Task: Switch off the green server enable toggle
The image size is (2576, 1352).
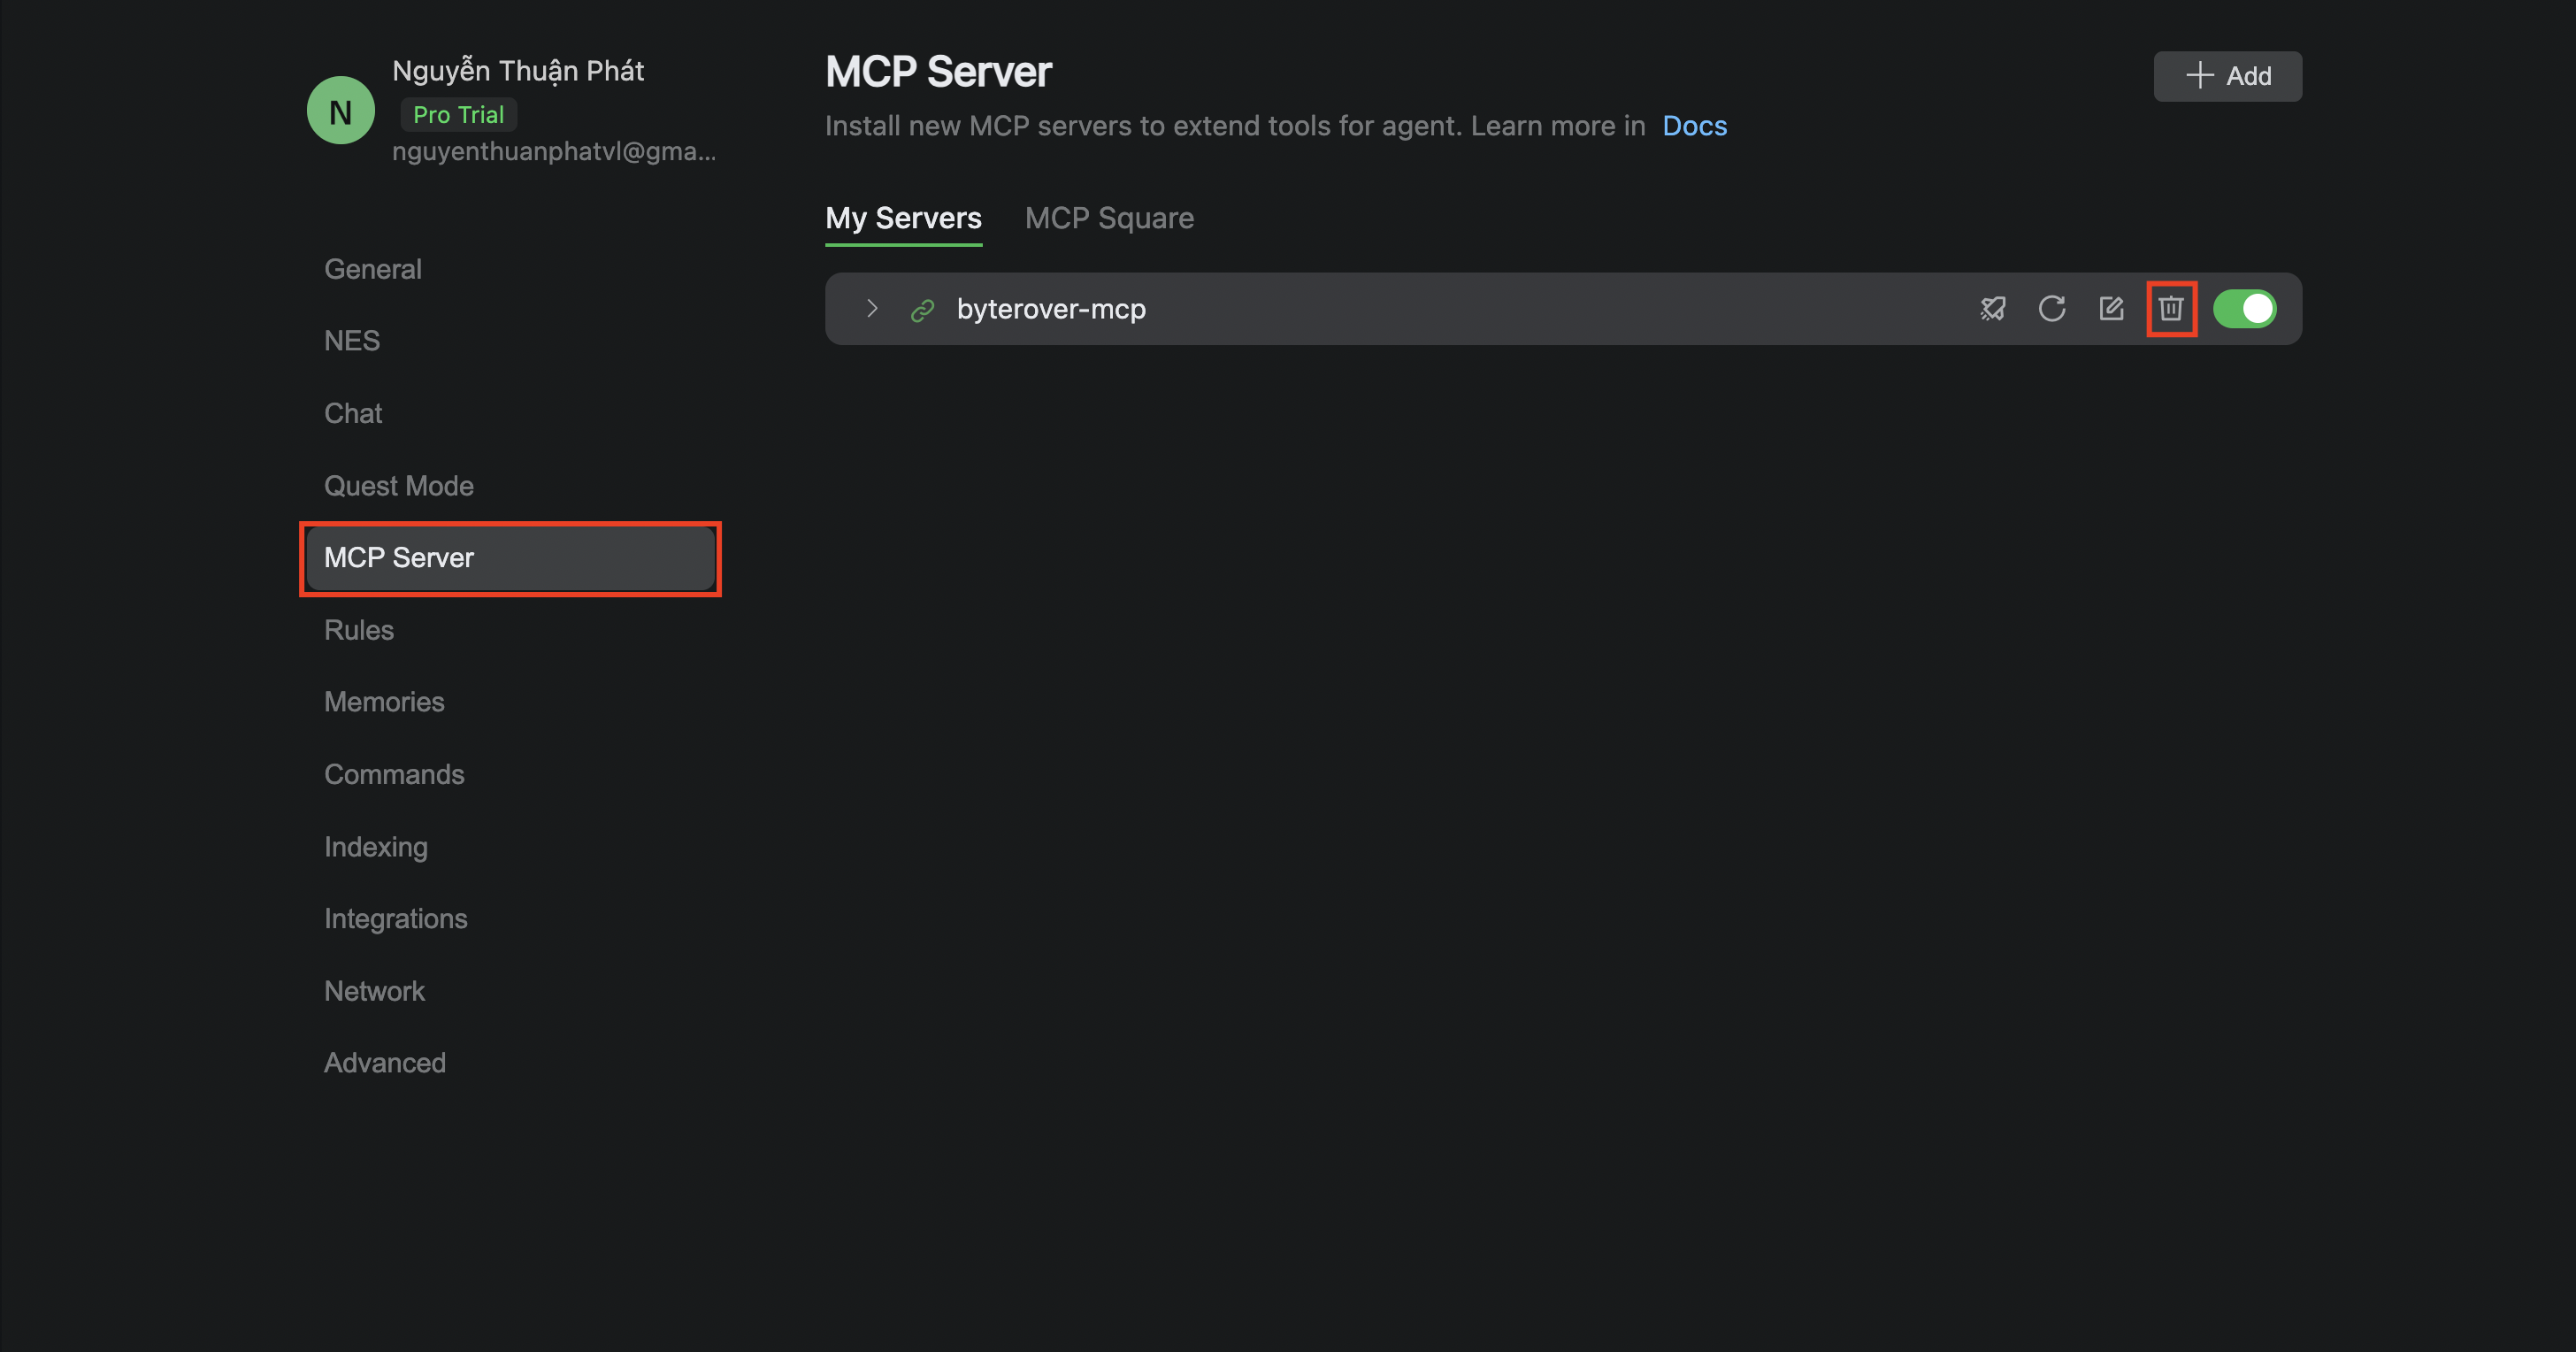Action: (x=2245, y=309)
